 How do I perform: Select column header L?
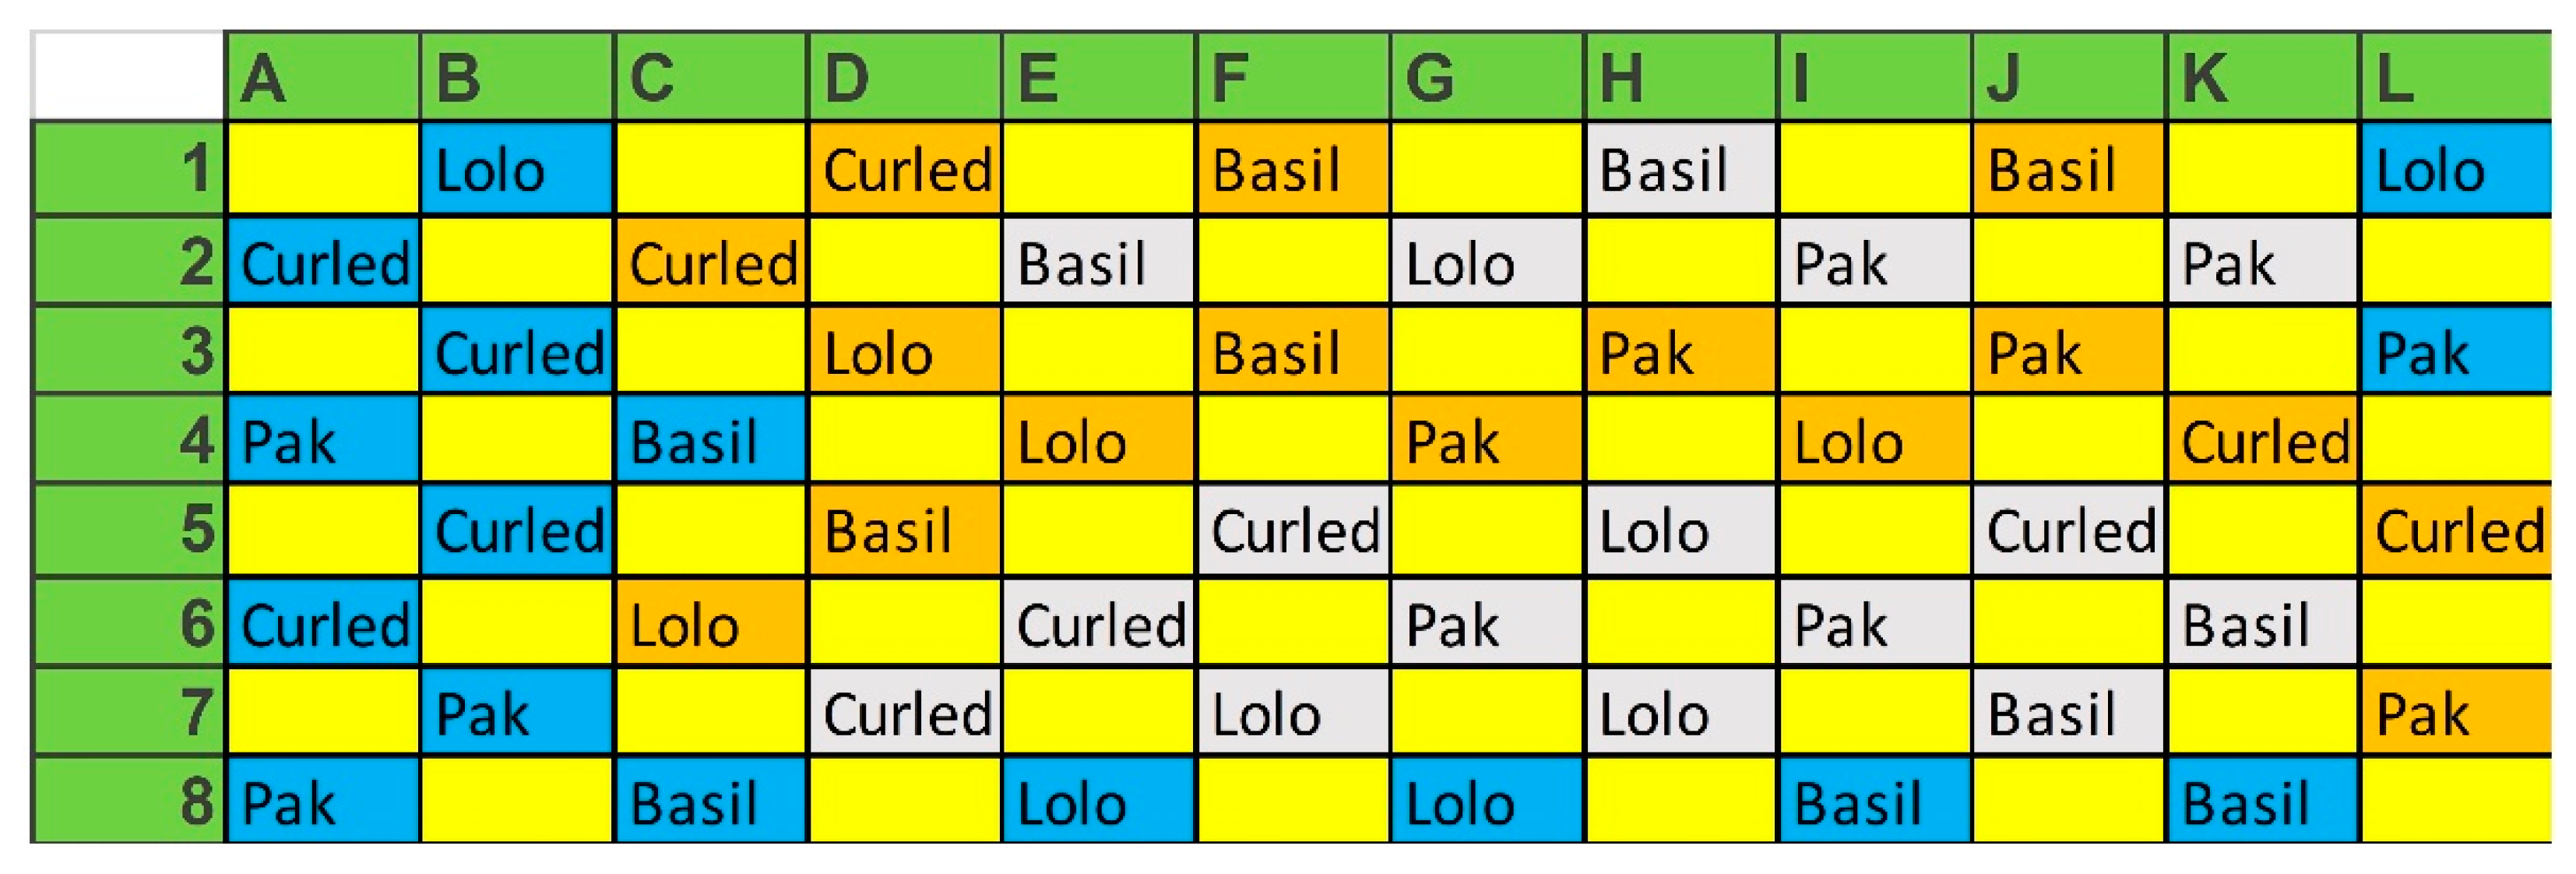pos(2456,77)
